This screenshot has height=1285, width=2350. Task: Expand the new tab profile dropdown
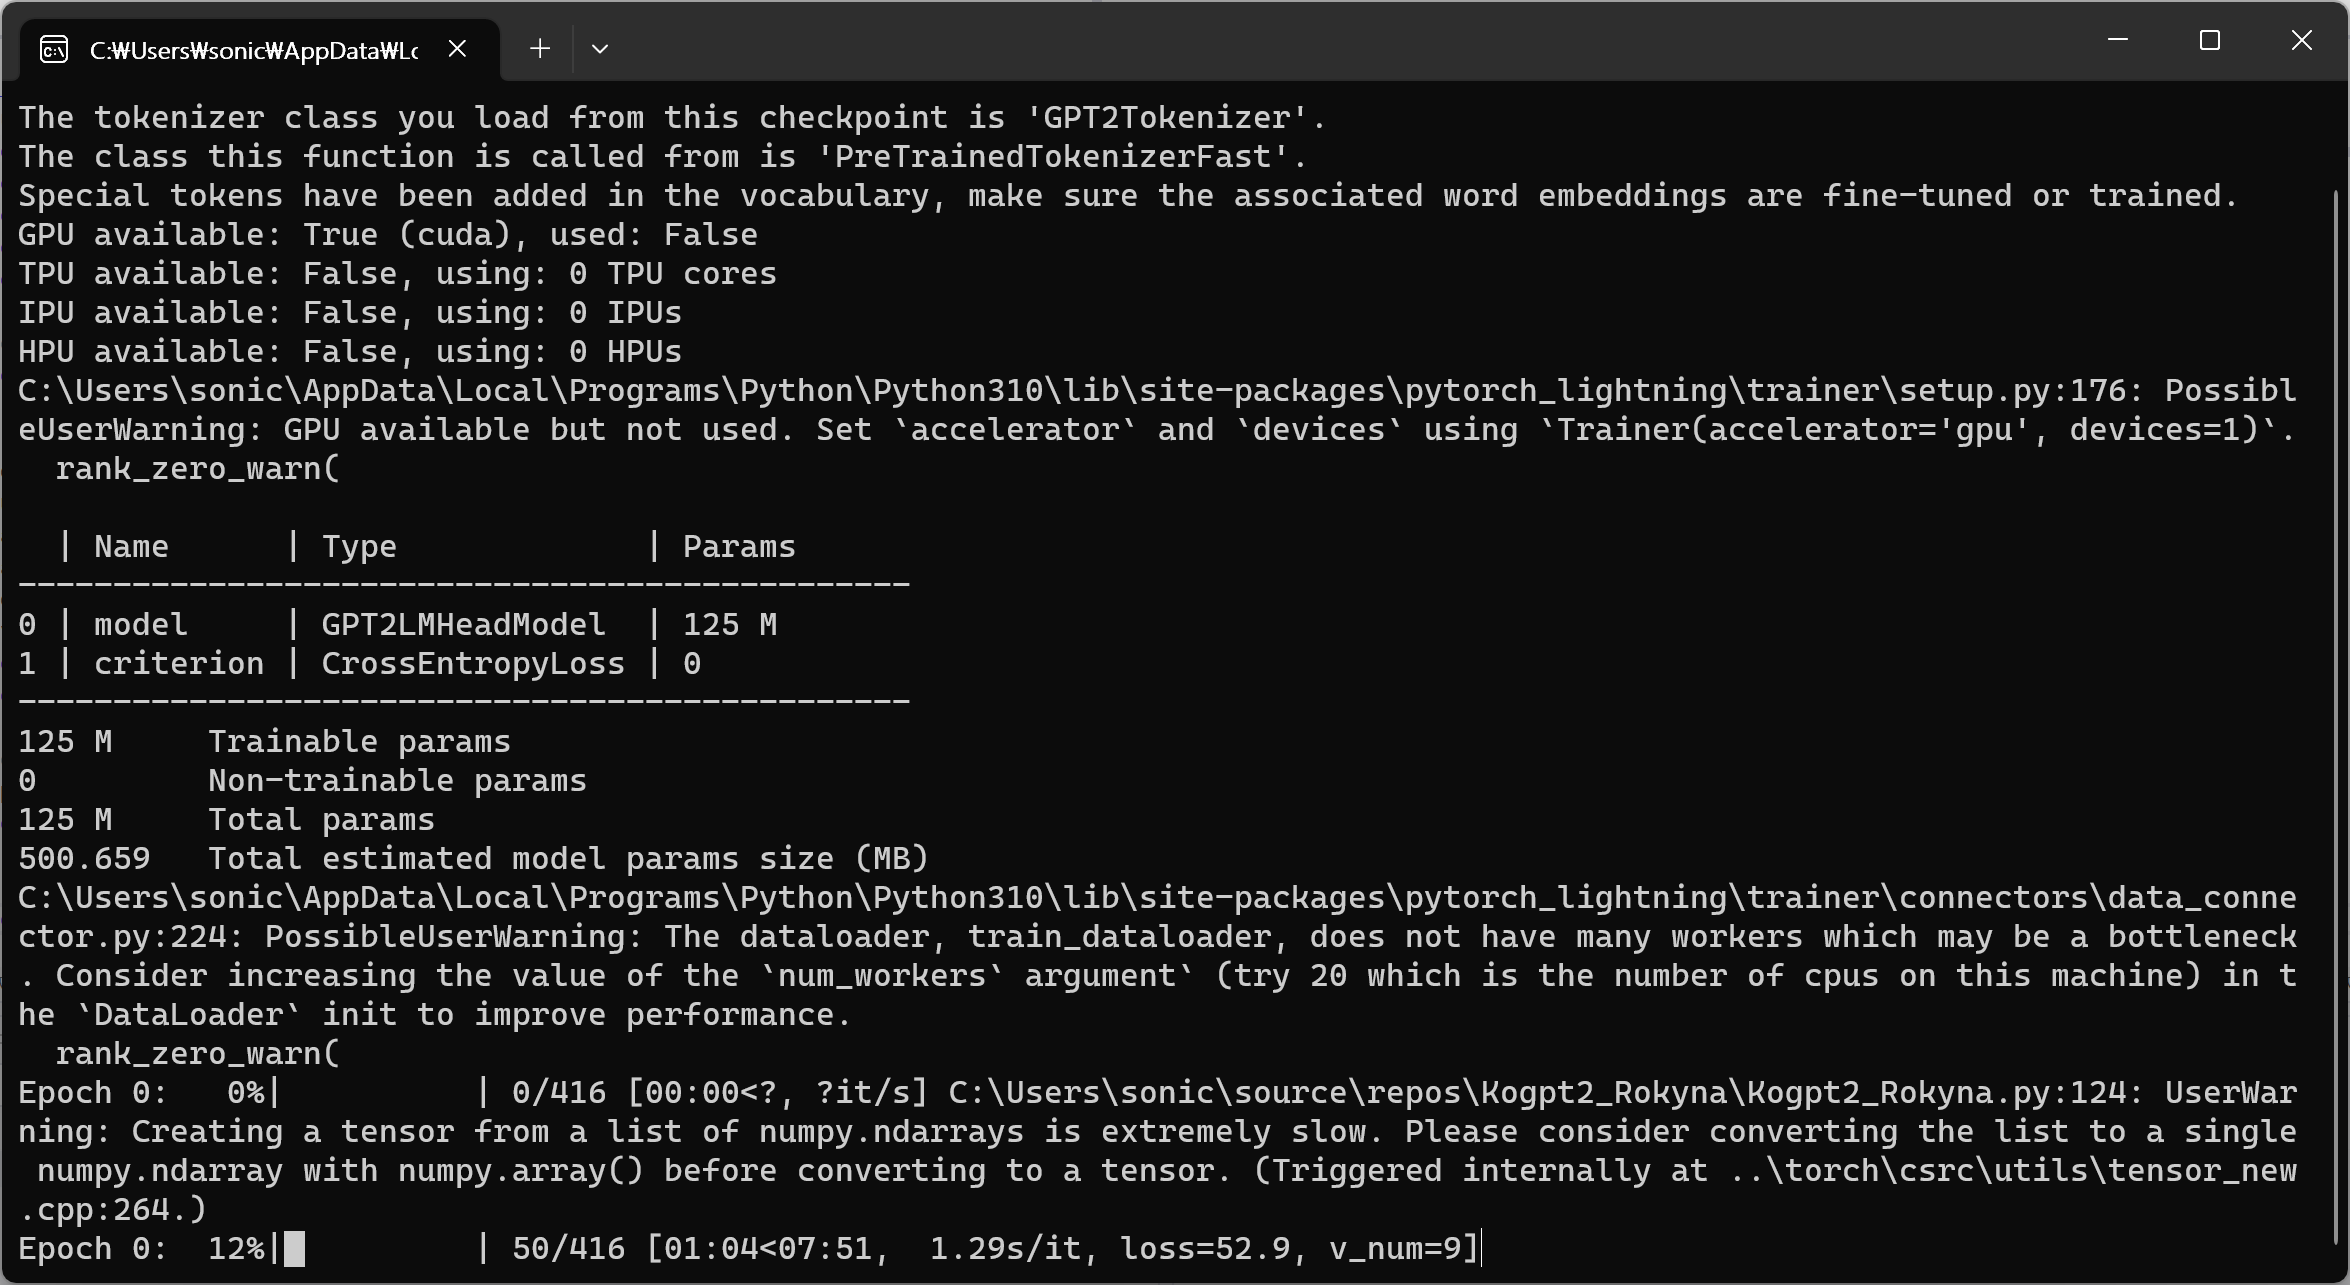tap(600, 49)
